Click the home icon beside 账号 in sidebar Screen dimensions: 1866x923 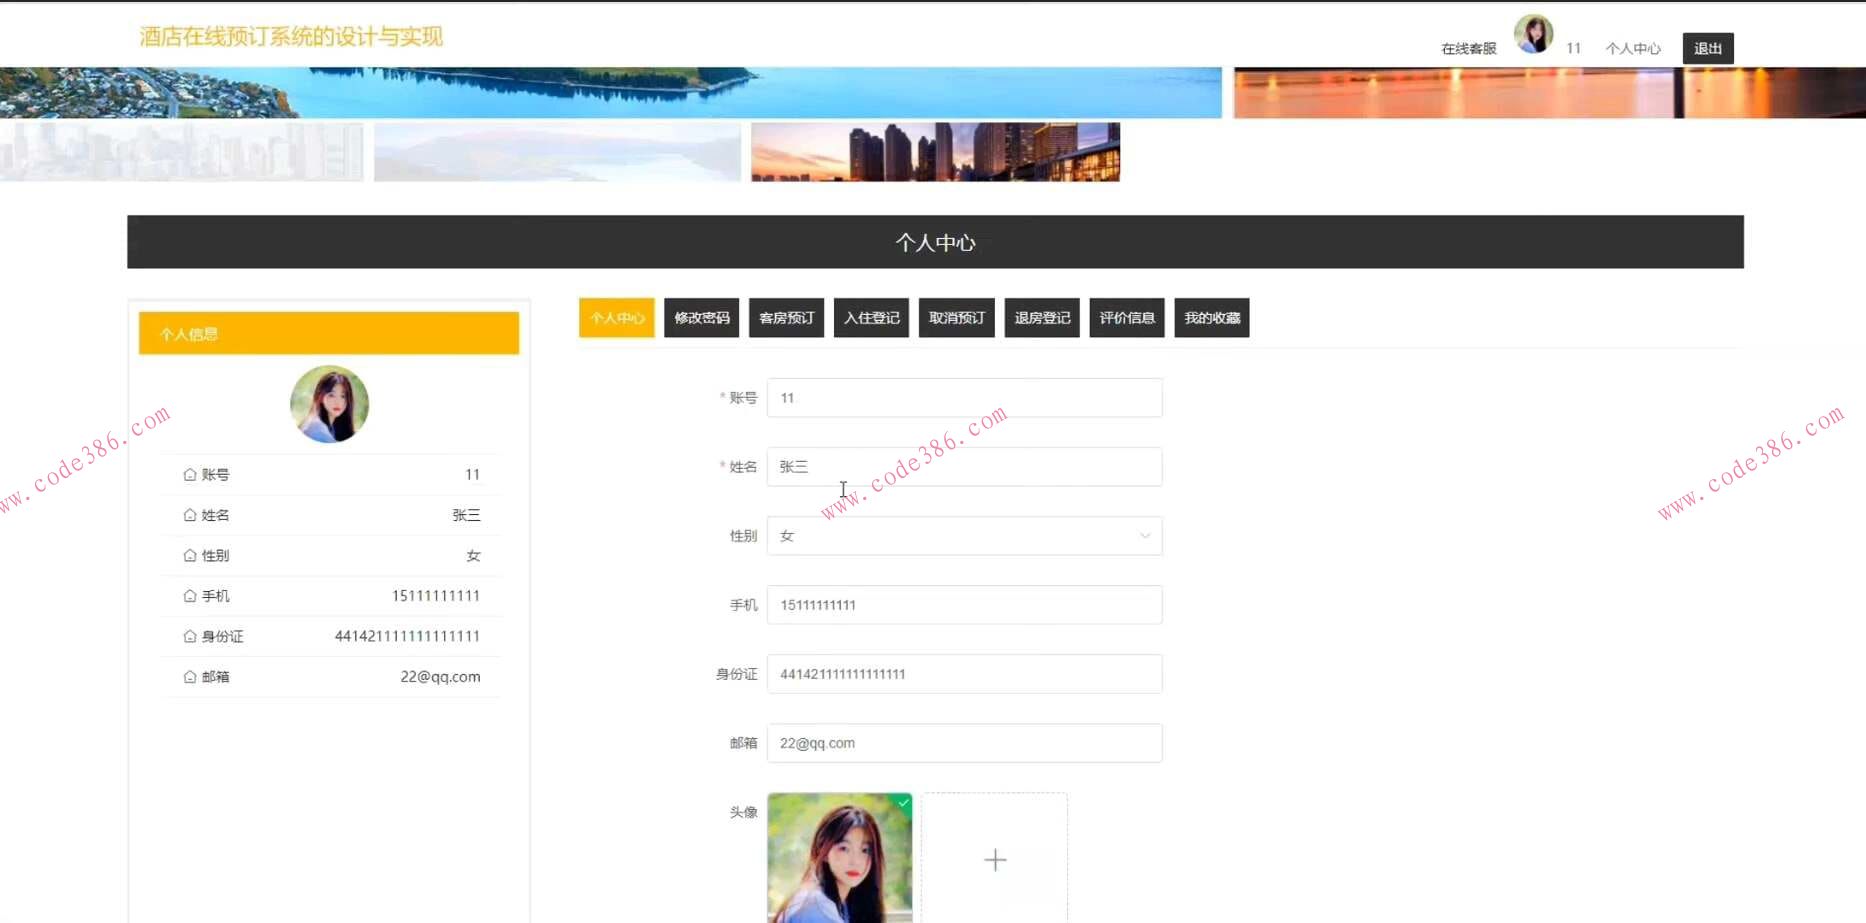pyautogui.click(x=190, y=475)
